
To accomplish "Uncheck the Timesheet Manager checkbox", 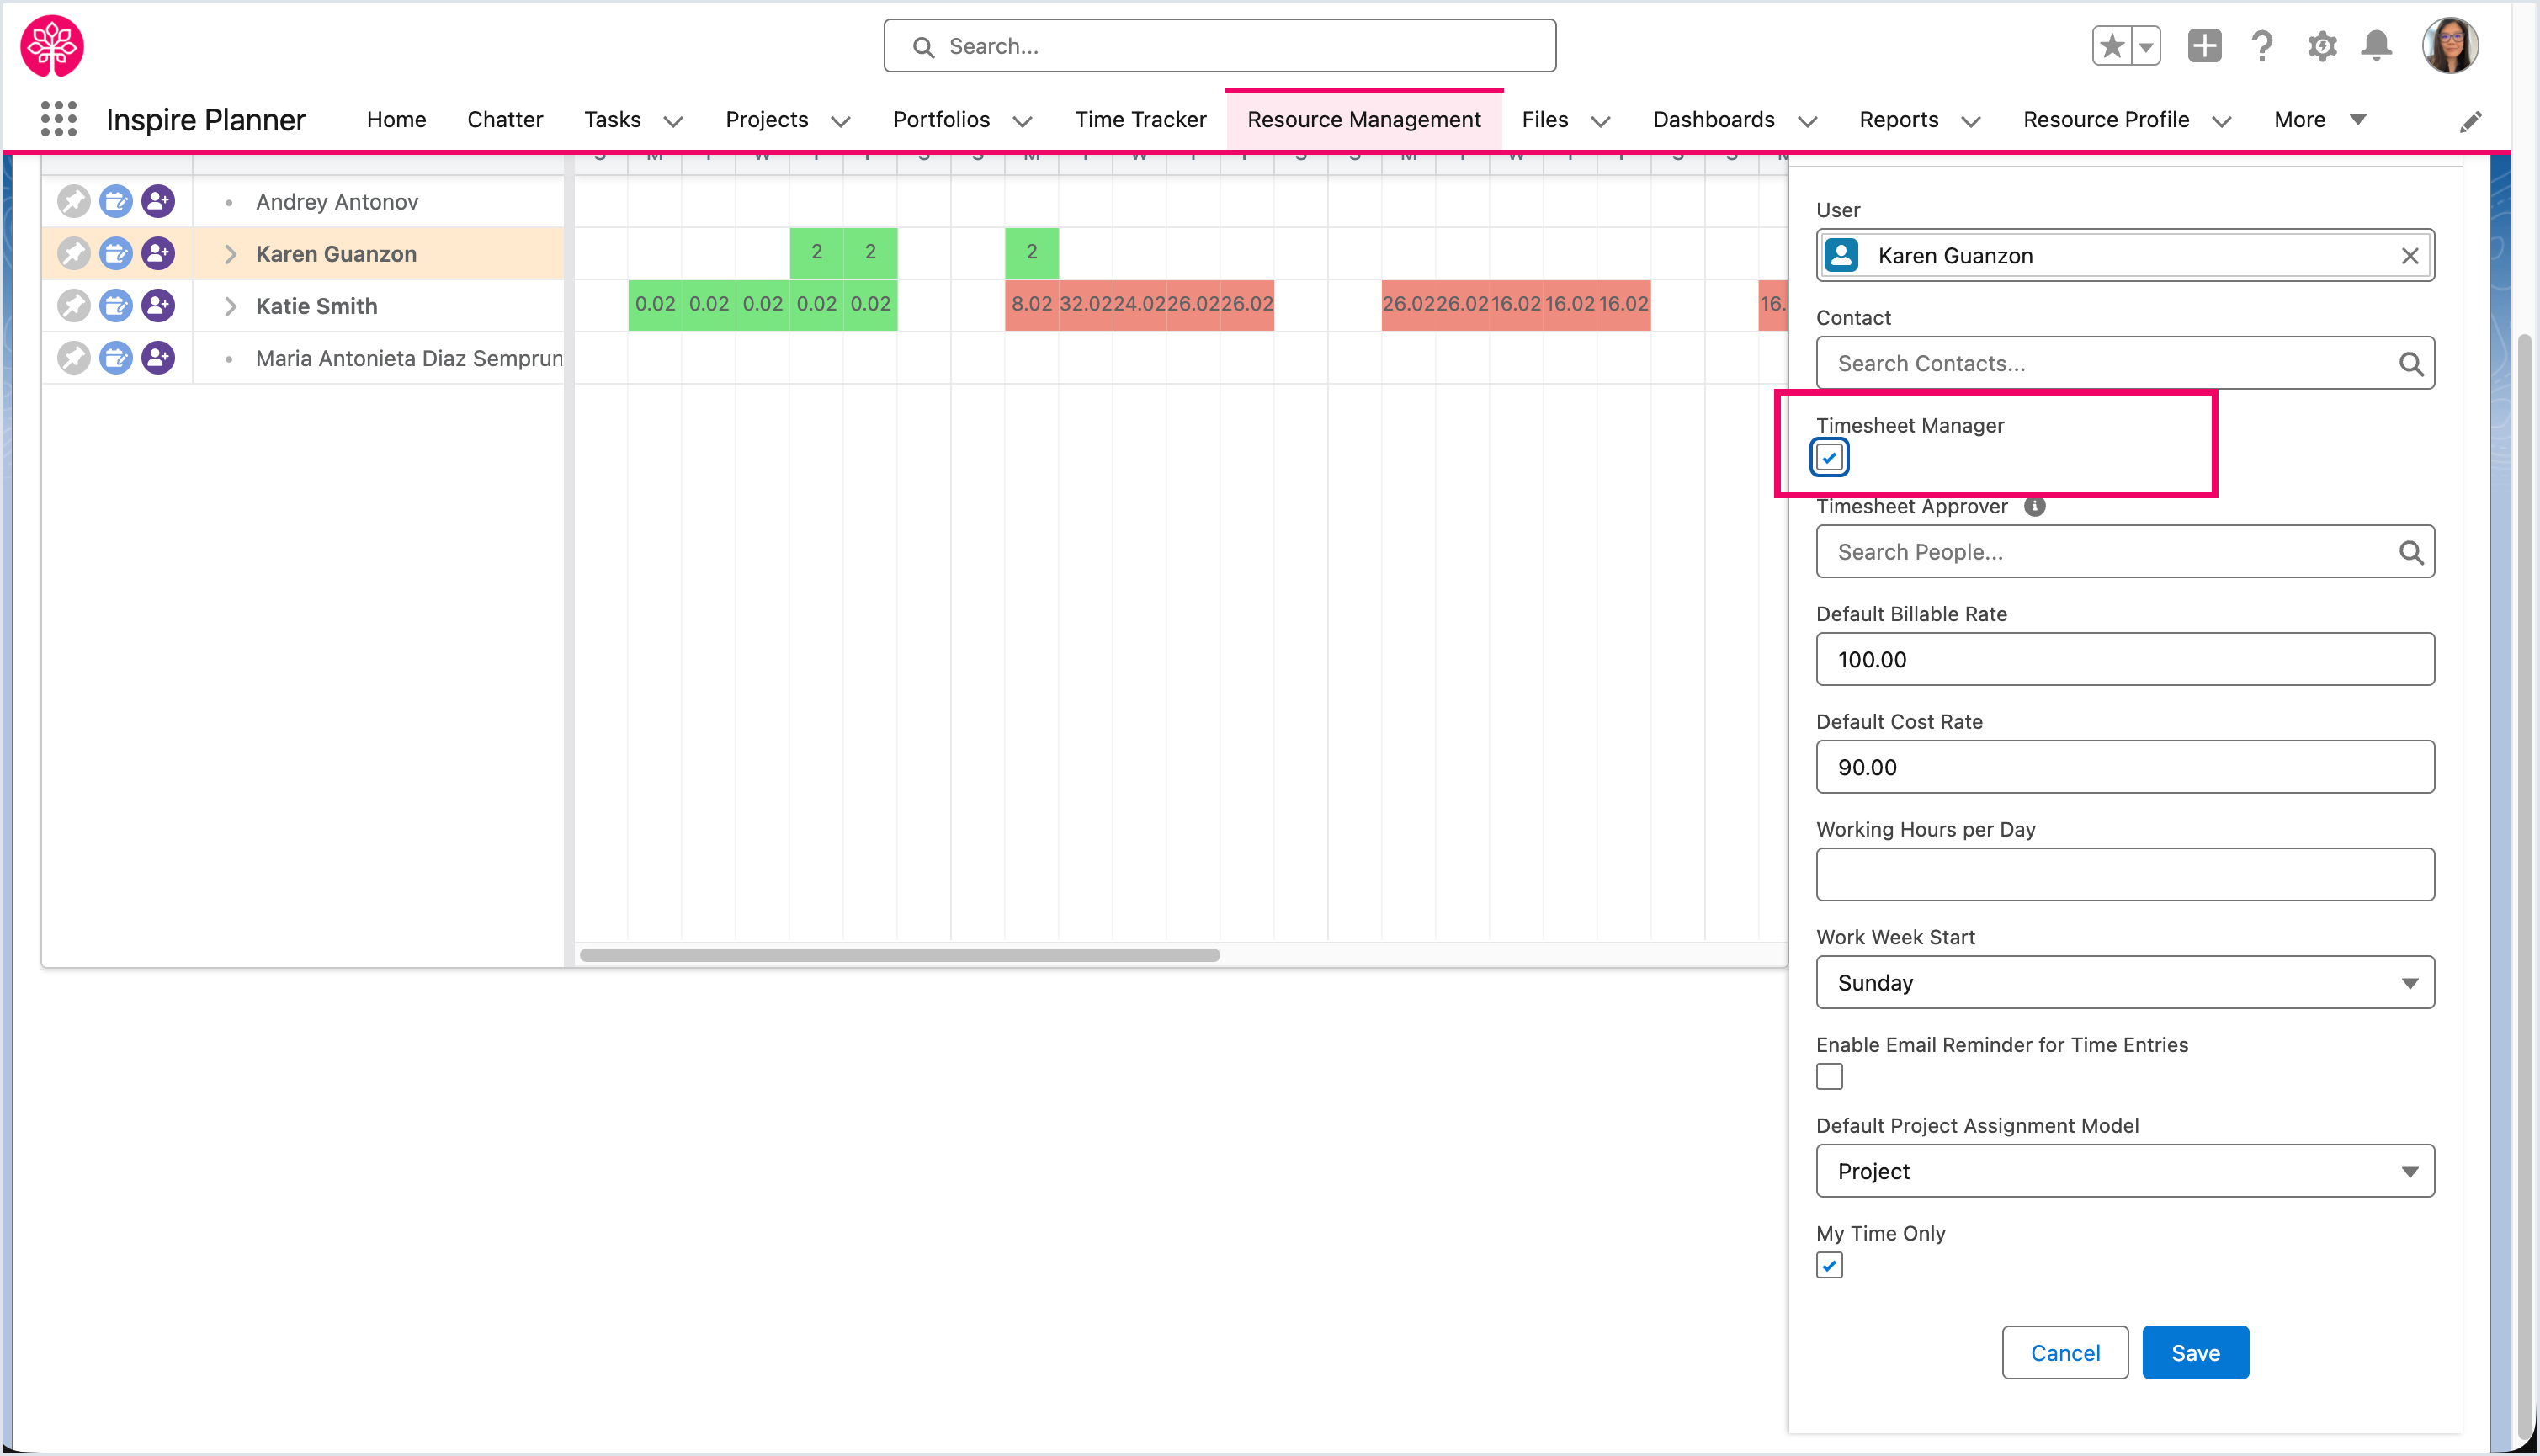I will pos(1829,458).
